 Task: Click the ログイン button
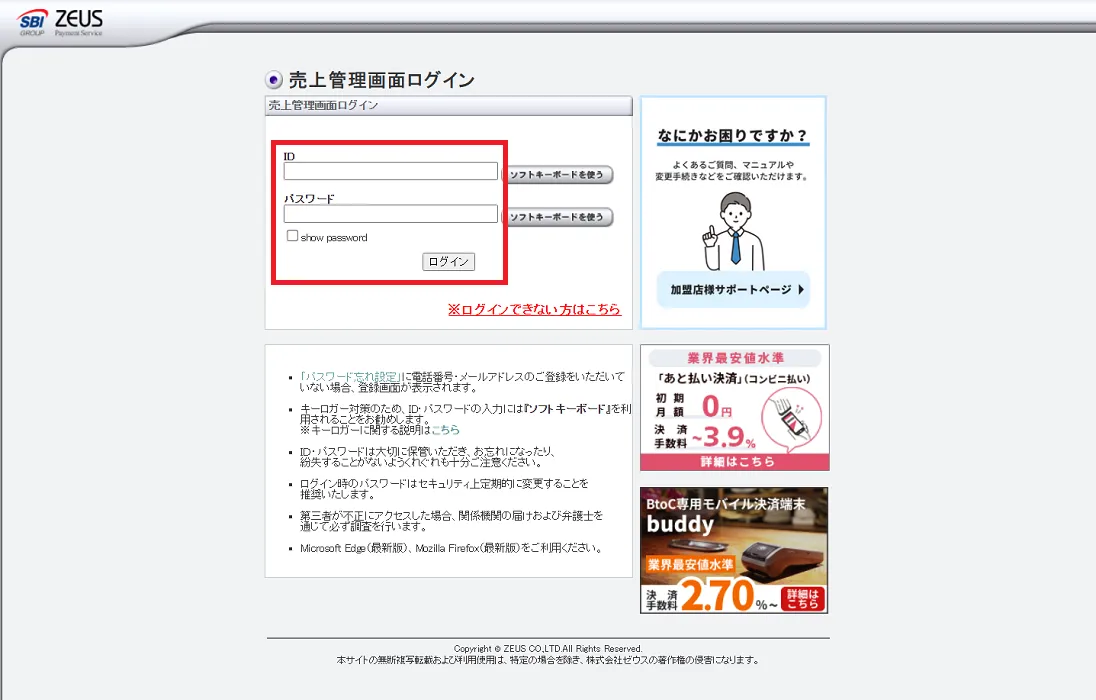pyautogui.click(x=448, y=262)
